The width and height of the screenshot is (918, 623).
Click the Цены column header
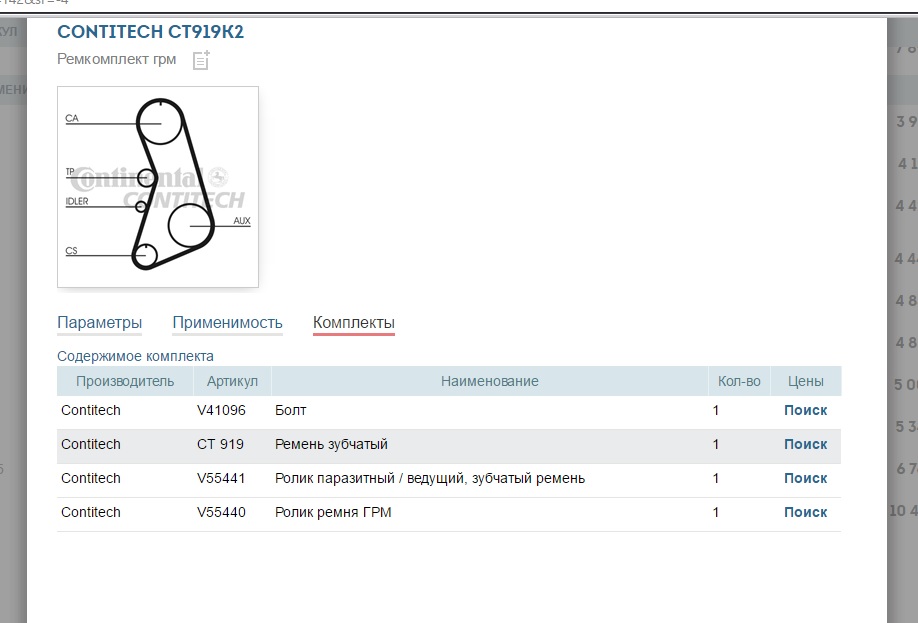pyautogui.click(x=806, y=381)
